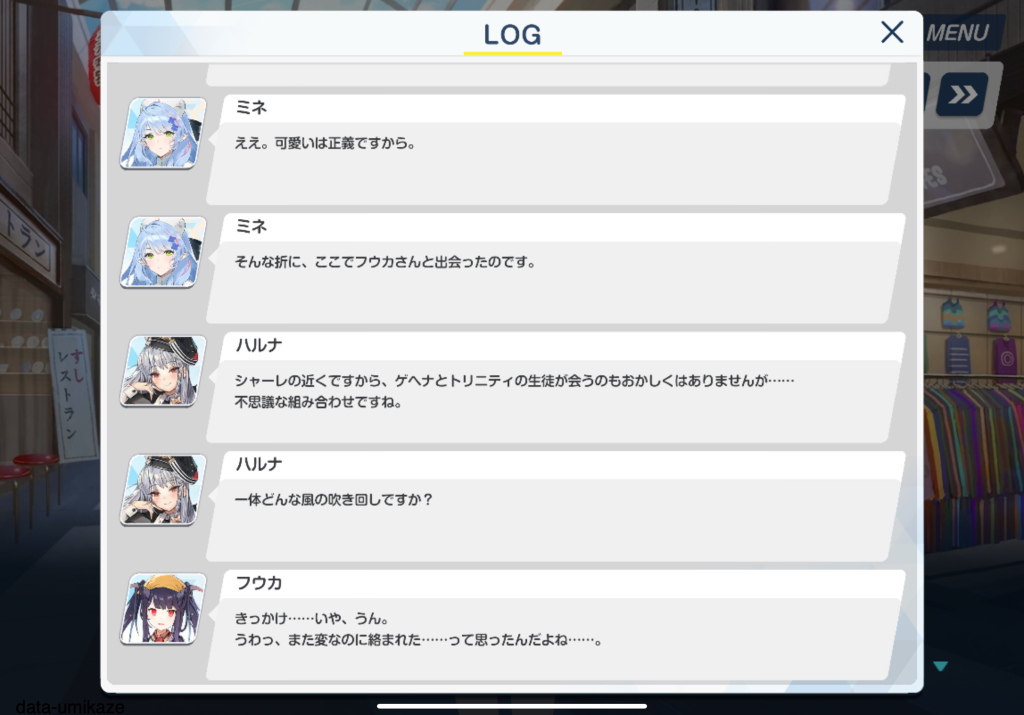
Task: Tap the double-arrow skip icon
Action: [961, 95]
